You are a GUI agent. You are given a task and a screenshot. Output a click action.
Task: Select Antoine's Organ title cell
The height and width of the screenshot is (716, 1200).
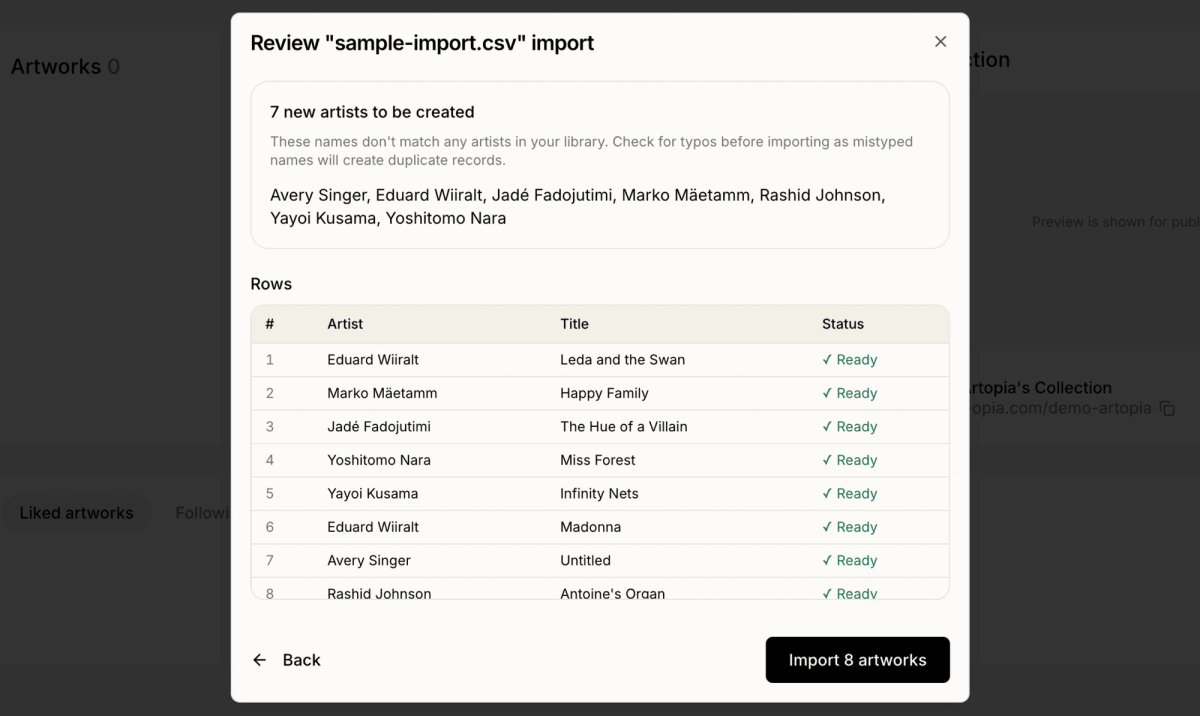click(612, 593)
